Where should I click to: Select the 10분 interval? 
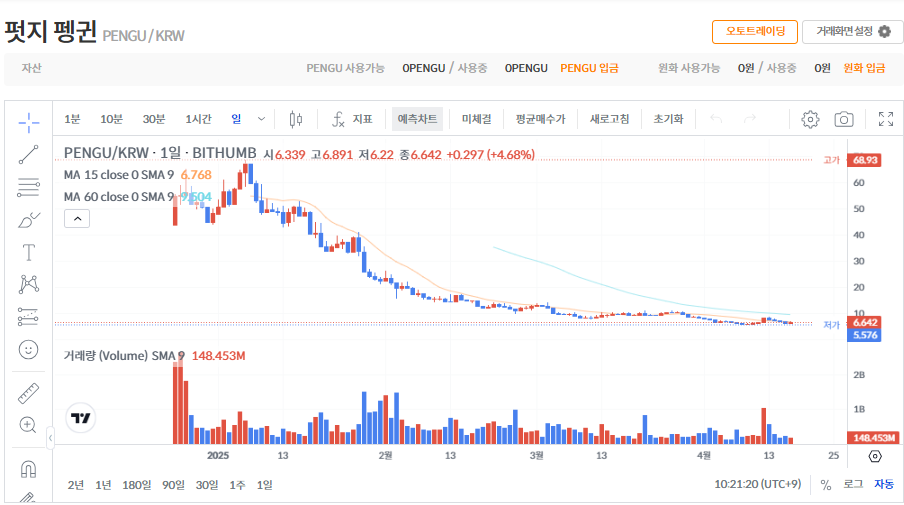pyautogui.click(x=111, y=119)
